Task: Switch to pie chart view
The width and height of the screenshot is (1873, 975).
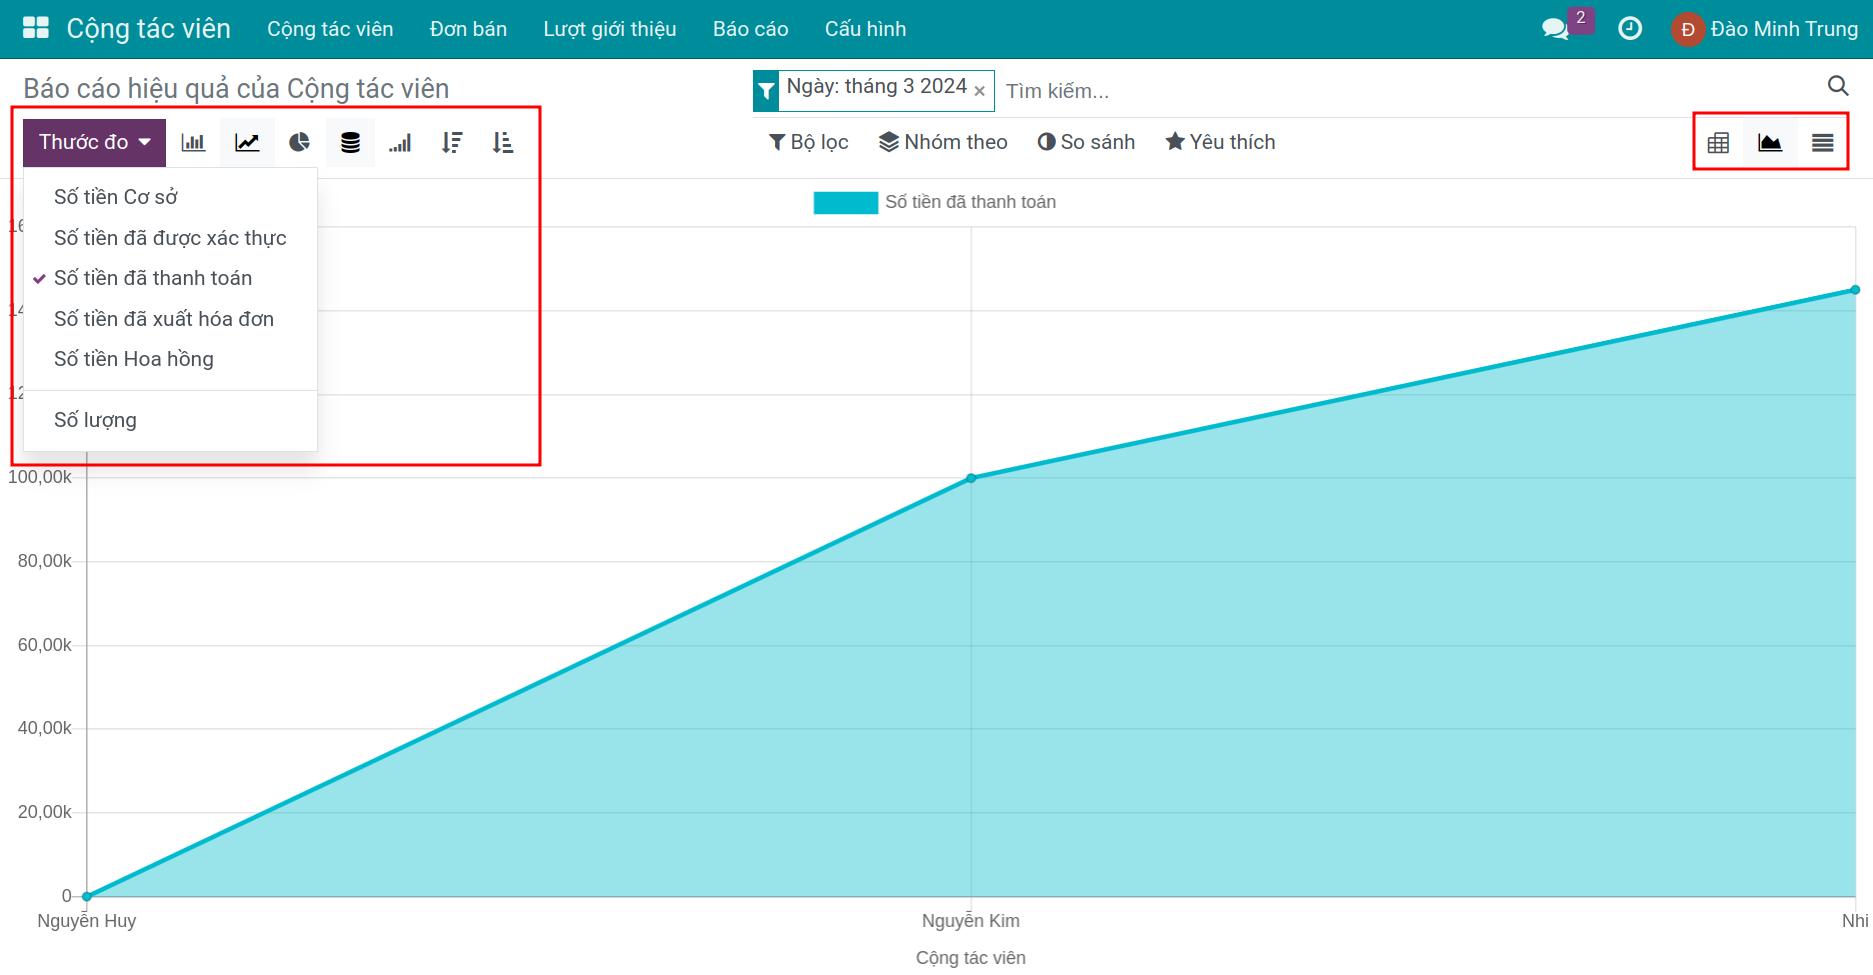Action: pos(299,142)
